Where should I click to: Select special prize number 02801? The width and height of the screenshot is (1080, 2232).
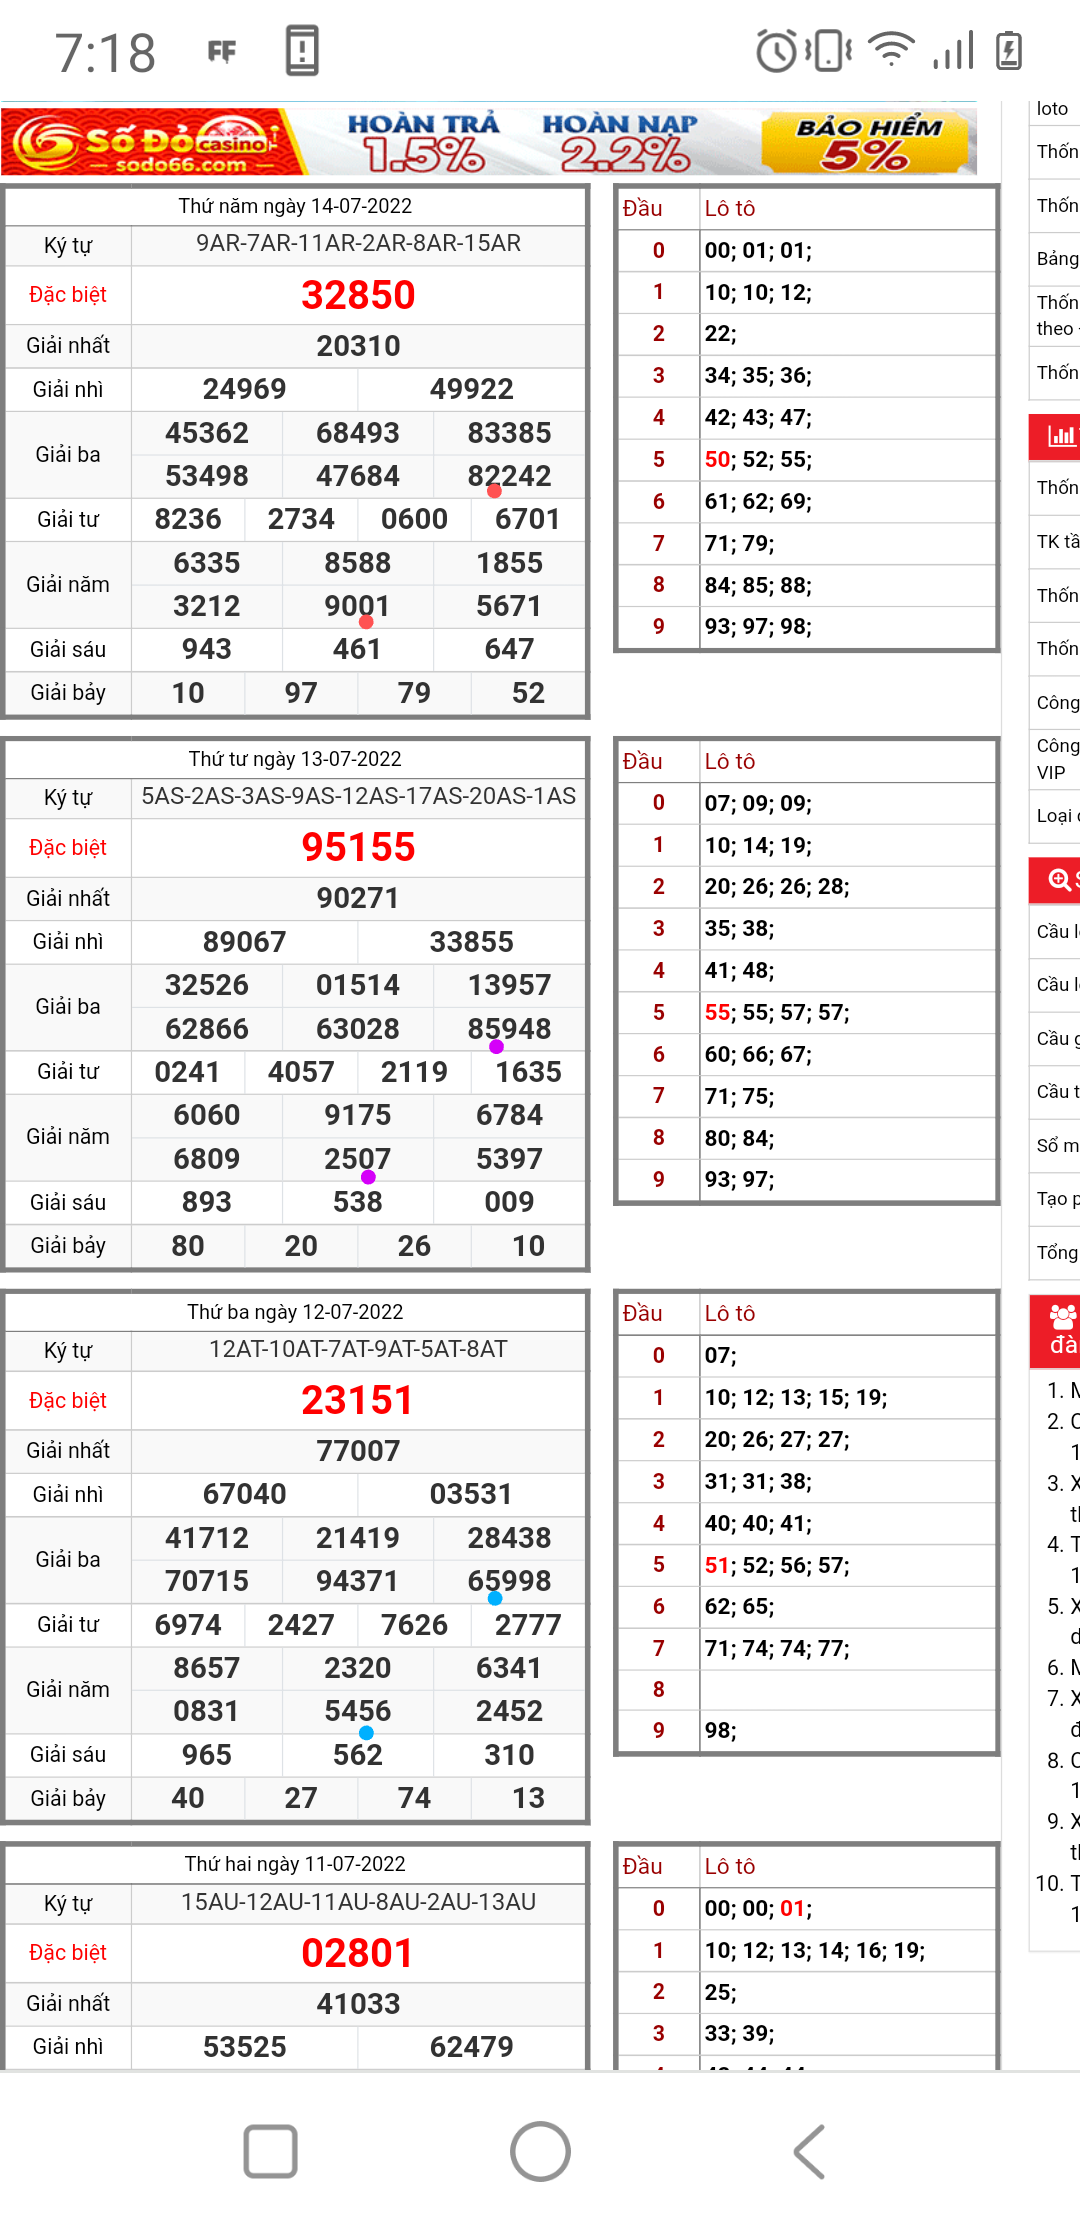pos(358,1953)
